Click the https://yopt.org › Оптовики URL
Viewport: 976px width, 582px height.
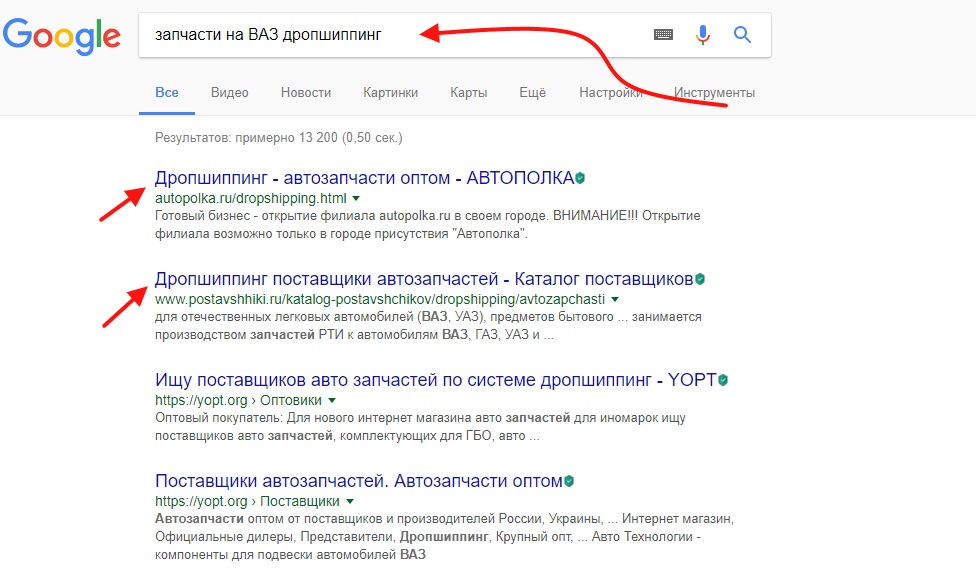click(x=238, y=400)
